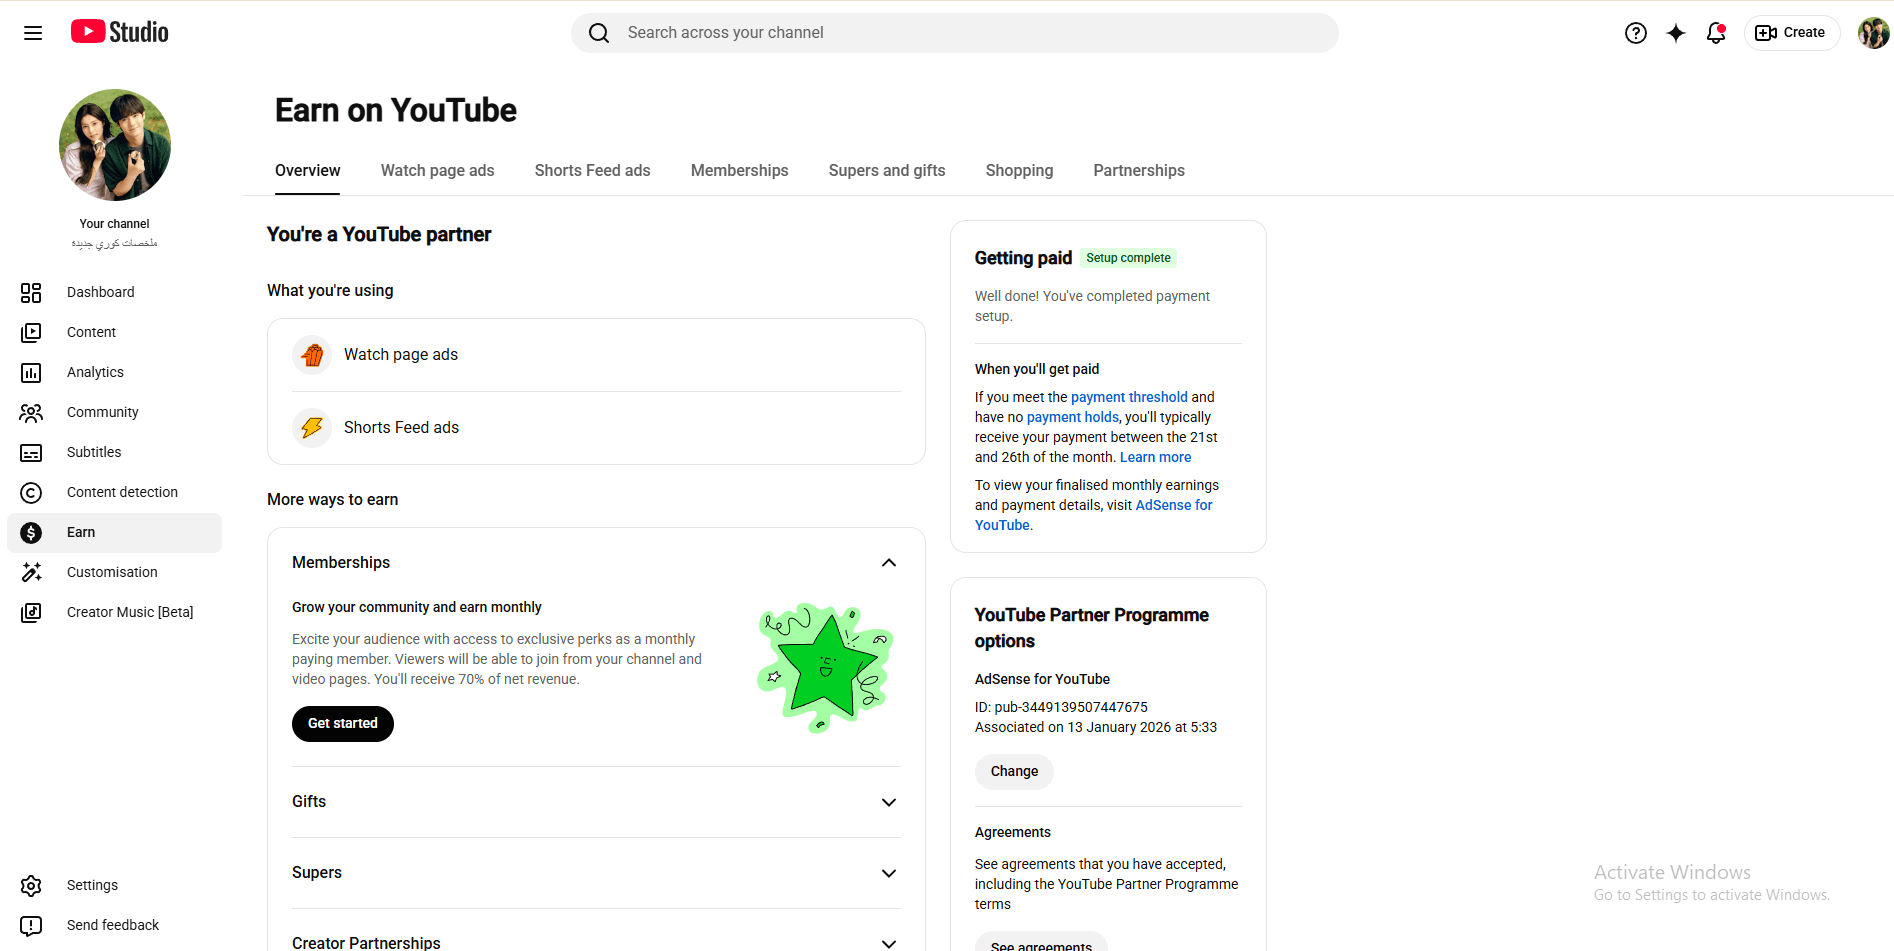This screenshot has height=951, width=1894.
Task: Open Content detection from the sidebar
Action: coord(115,492)
